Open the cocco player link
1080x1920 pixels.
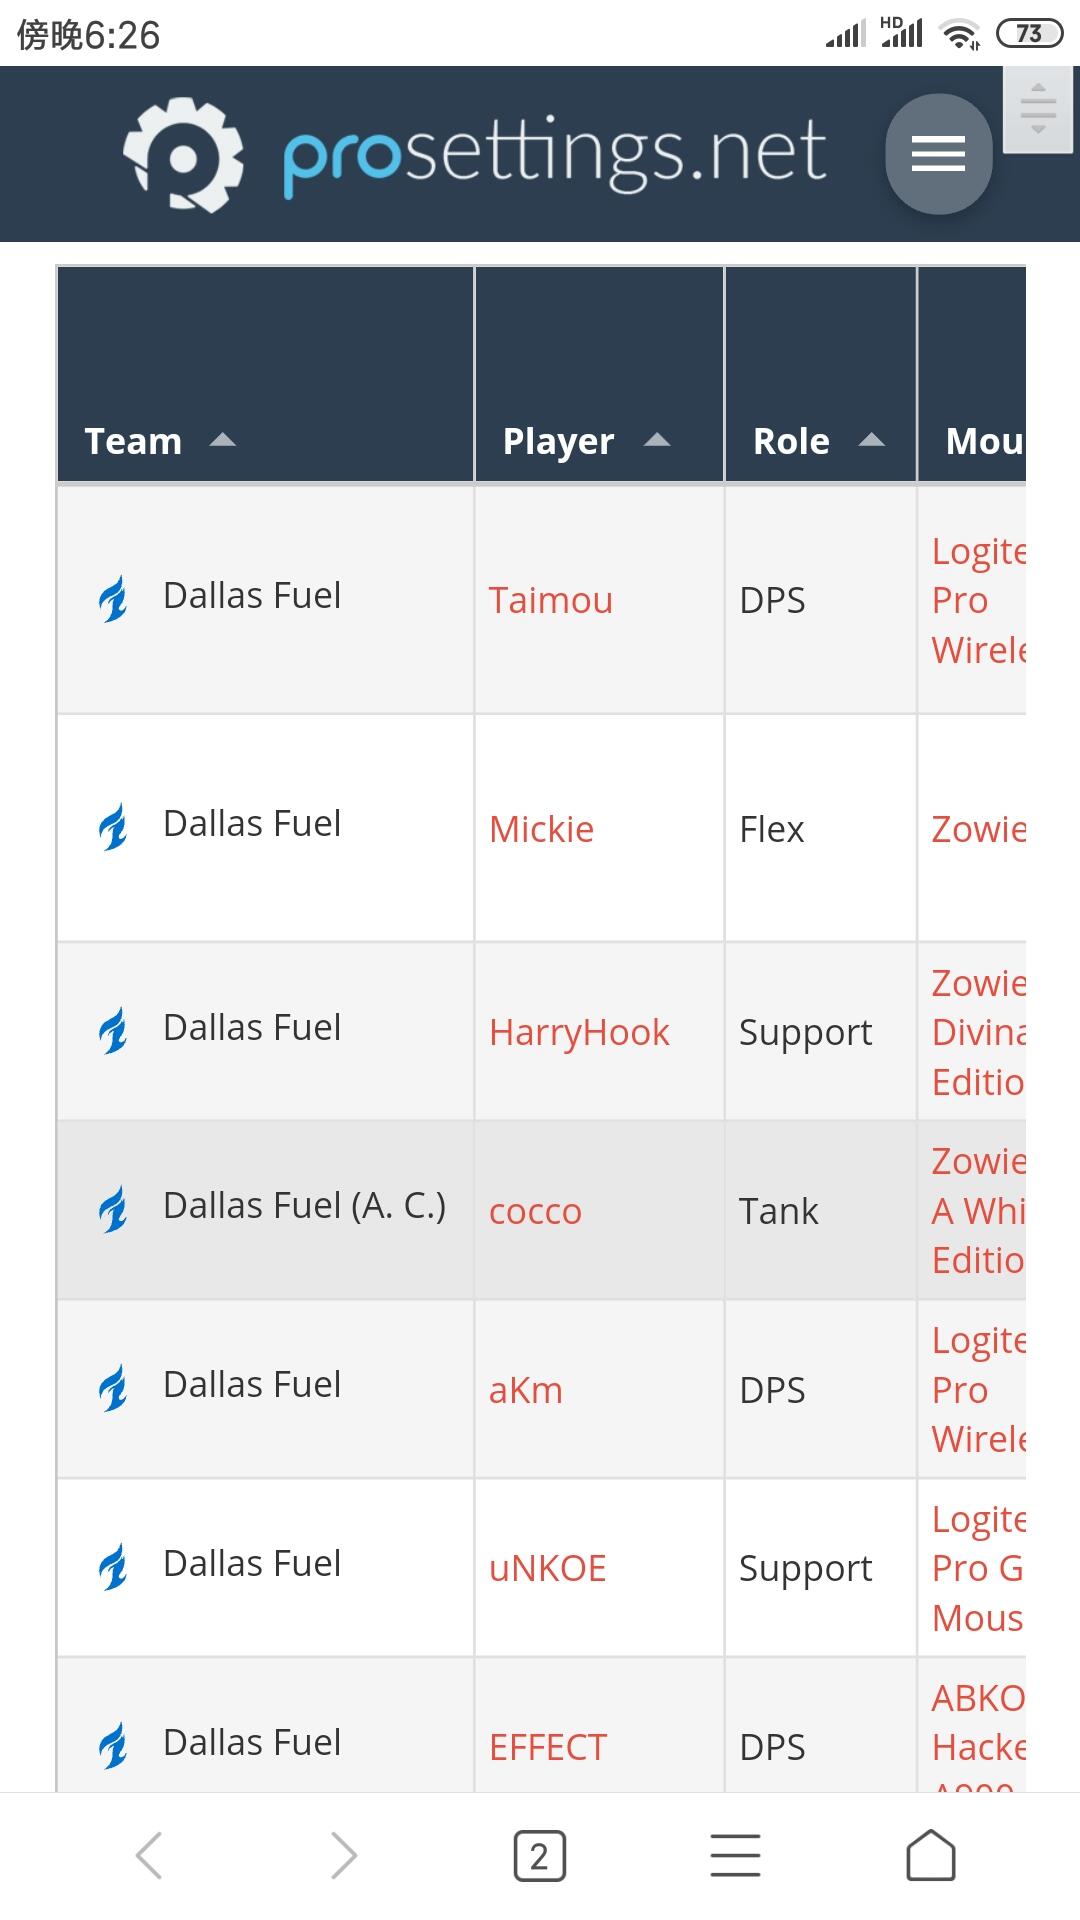[535, 1212]
